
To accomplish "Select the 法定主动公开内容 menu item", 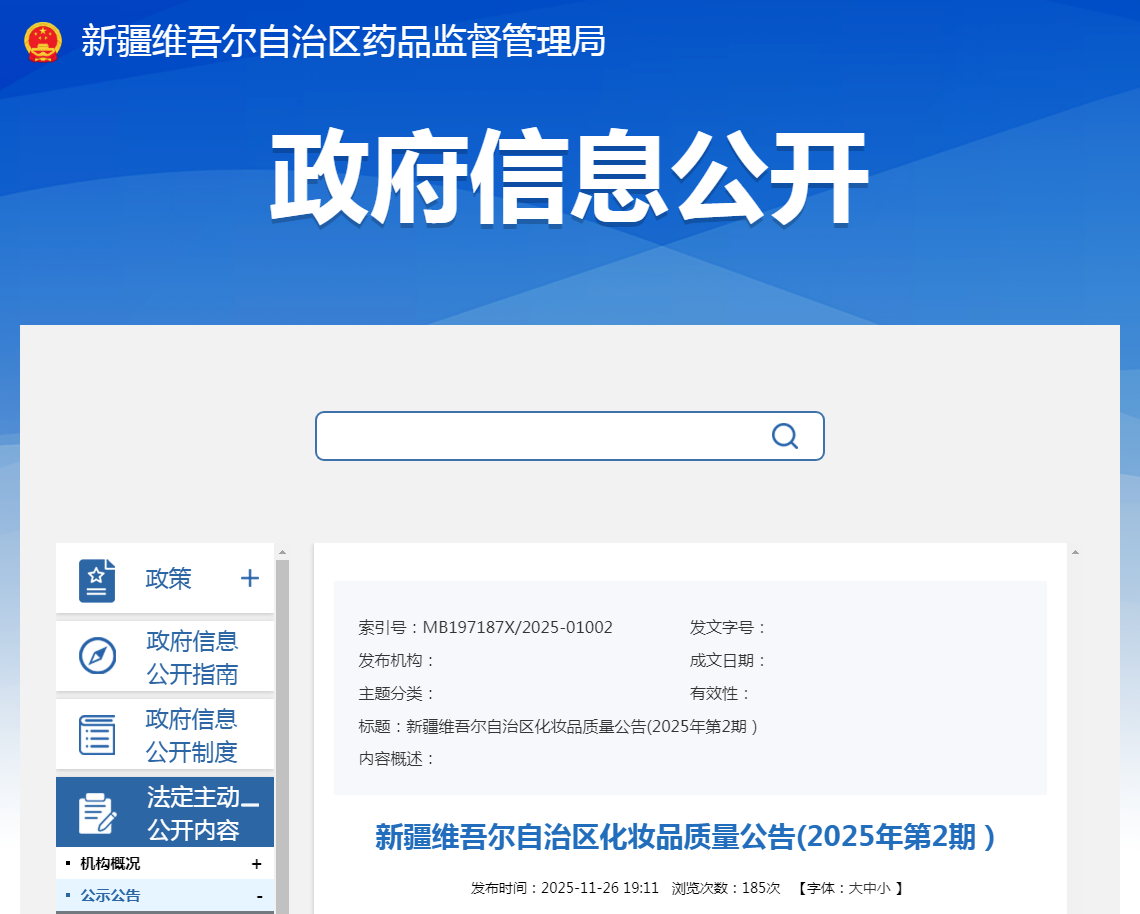I will coord(165,812).
